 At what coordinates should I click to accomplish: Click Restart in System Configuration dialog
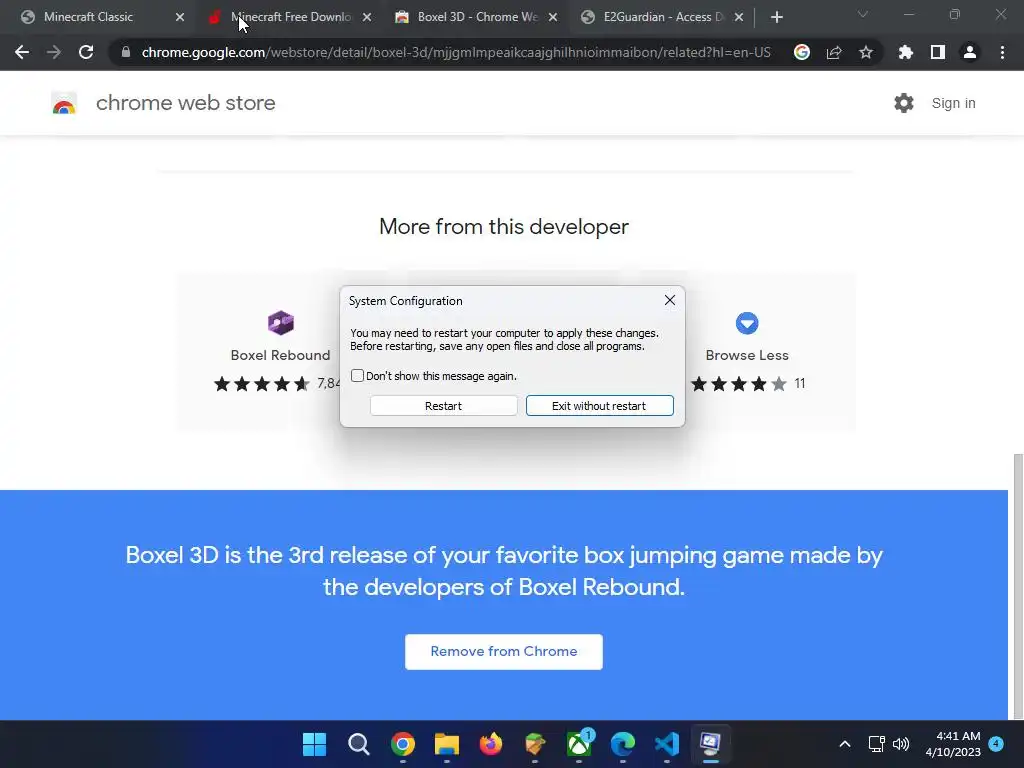tap(443, 406)
